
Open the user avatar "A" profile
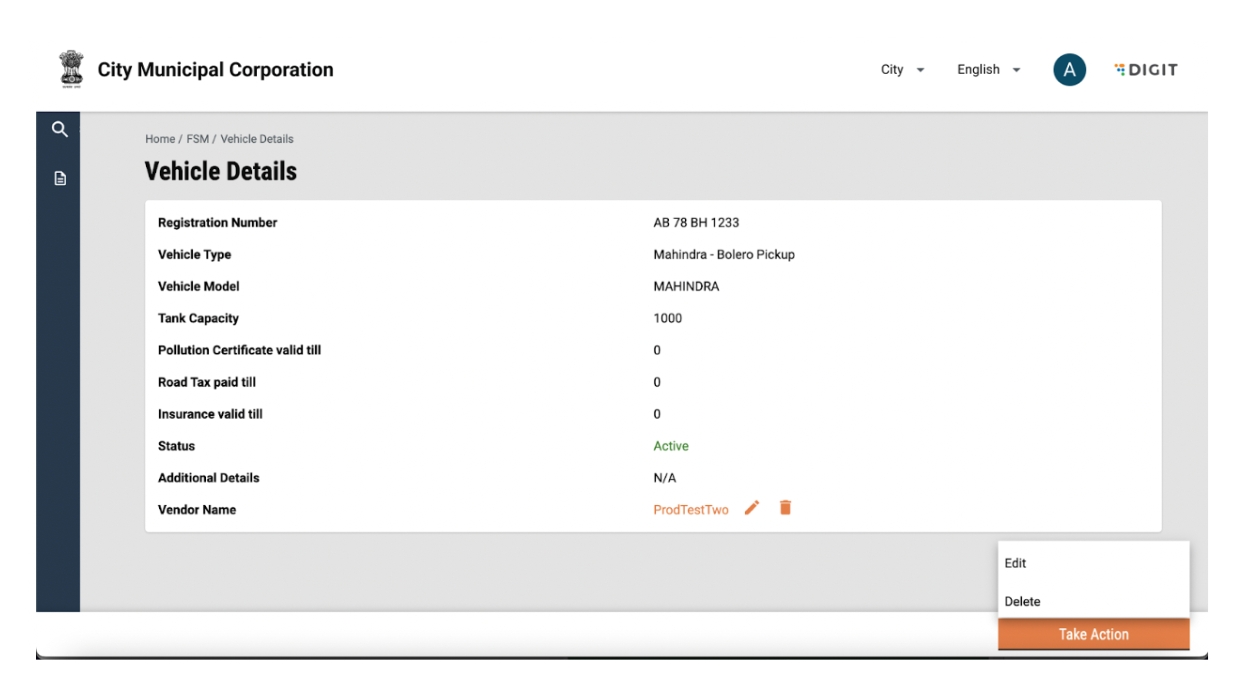pyautogui.click(x=1069, y=69)
